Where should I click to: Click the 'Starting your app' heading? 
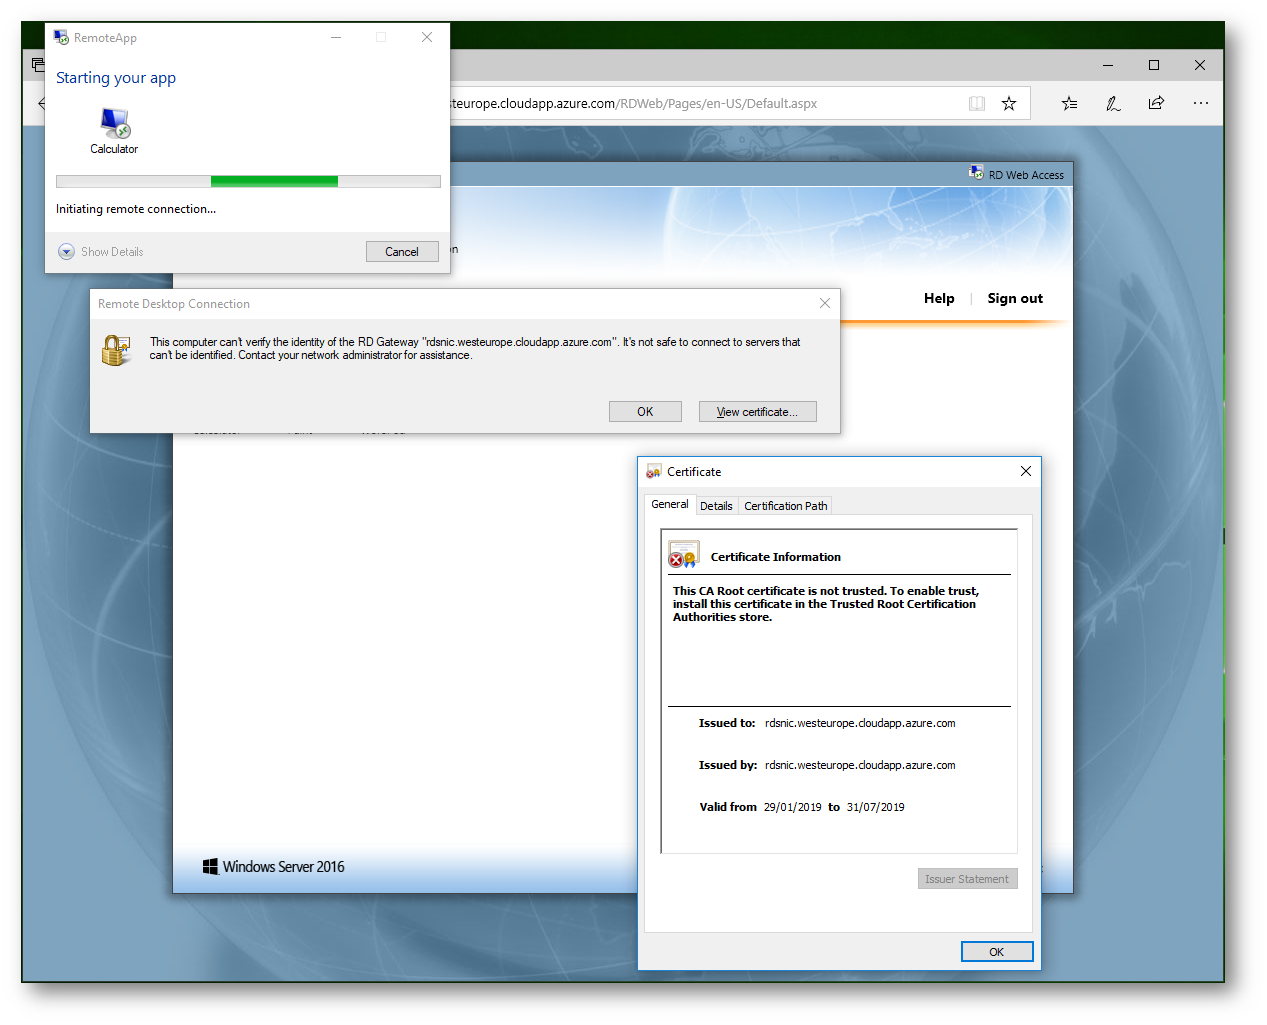tap(116, 78)
